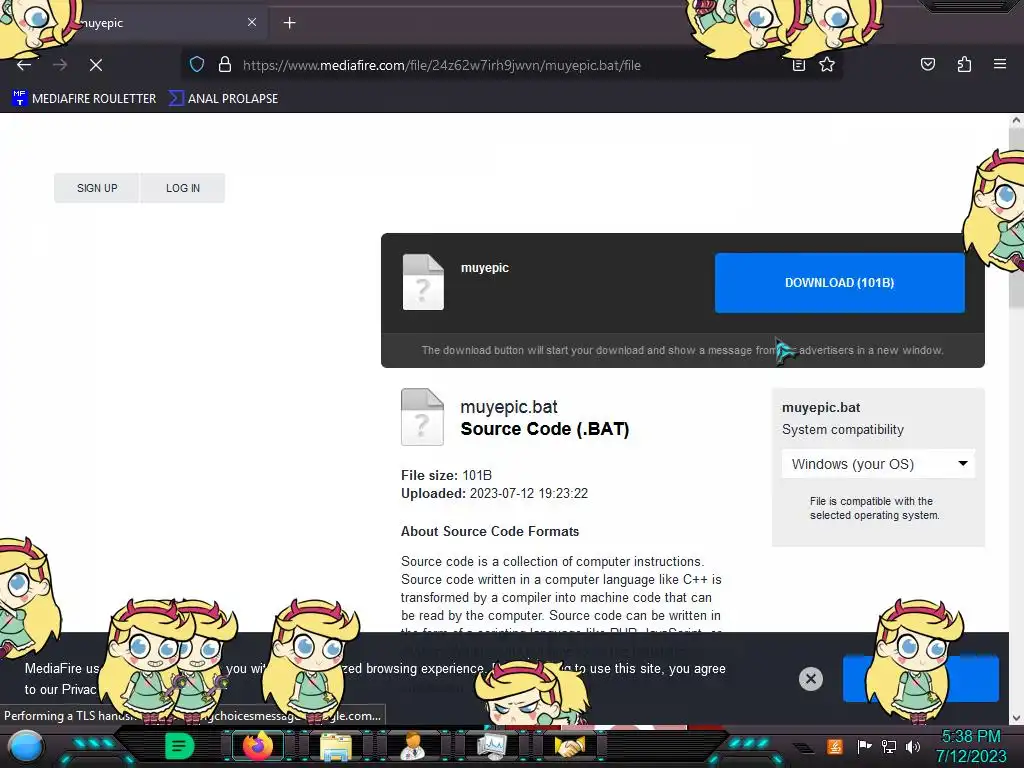Viewport: 1024px width, 768px height.
Task: Open the monitor graph taskbar icon
Action: tap(491, 746)
